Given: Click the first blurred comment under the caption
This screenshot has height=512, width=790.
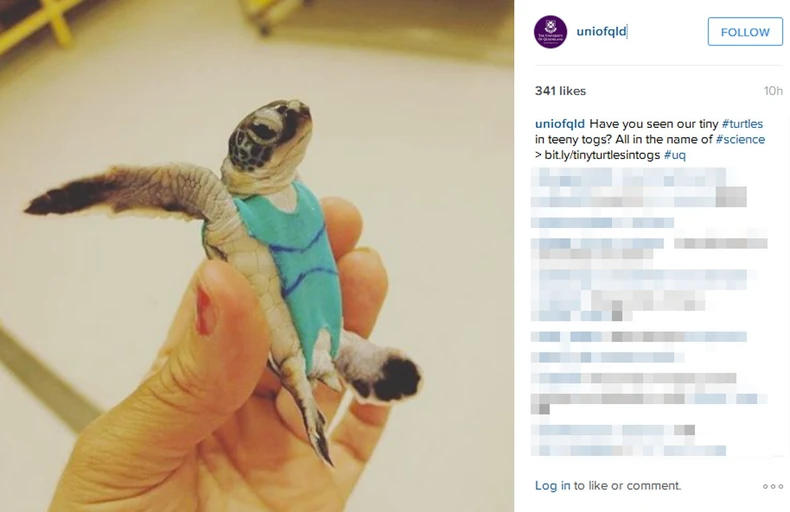Looking at the screenshot, I should (x=638, y=187).
